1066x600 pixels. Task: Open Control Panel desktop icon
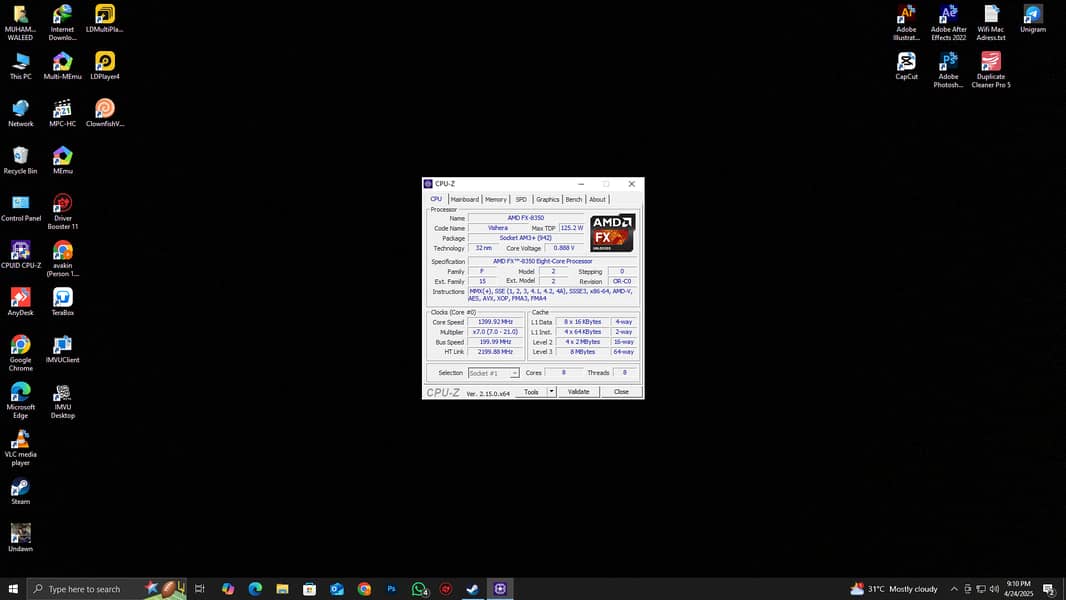20,208
